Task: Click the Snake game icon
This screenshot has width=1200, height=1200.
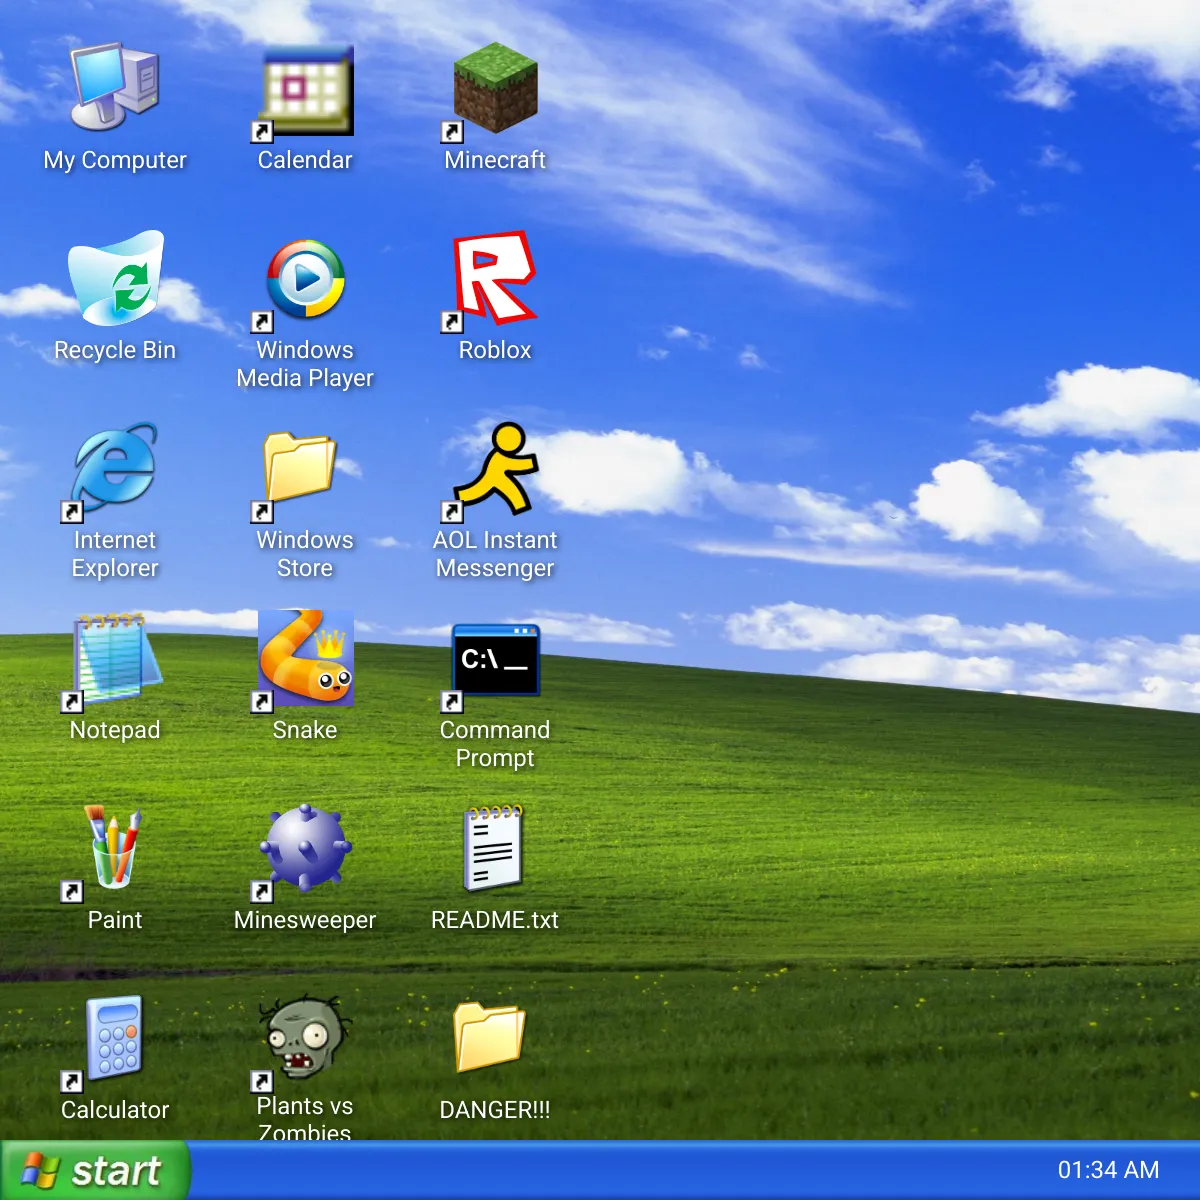Action: click(x=305, y=658)
